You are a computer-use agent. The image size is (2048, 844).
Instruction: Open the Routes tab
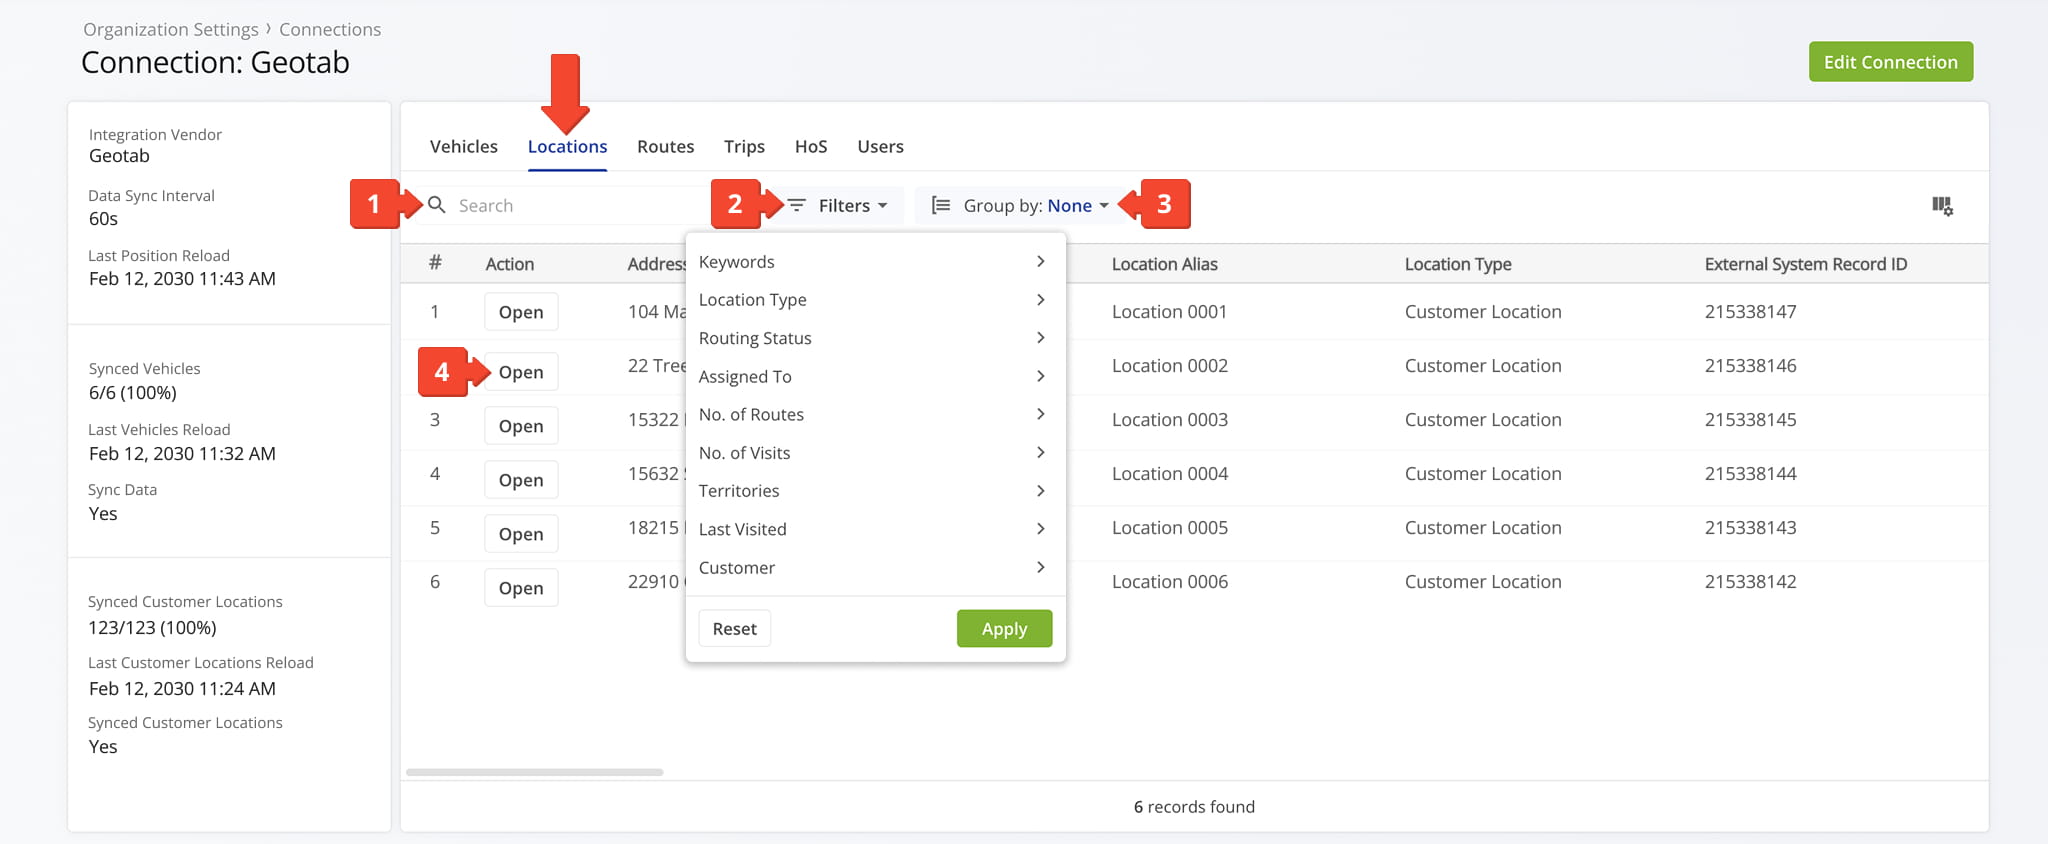665,147
